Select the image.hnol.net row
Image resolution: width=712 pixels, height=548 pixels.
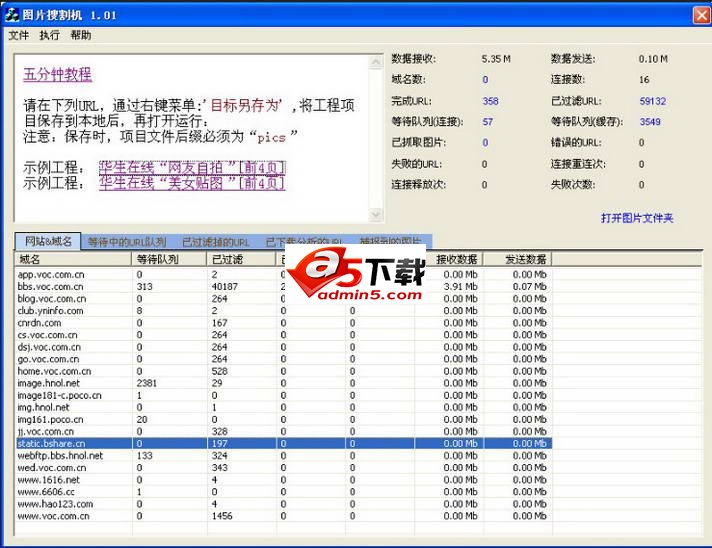tap(283, 383)
